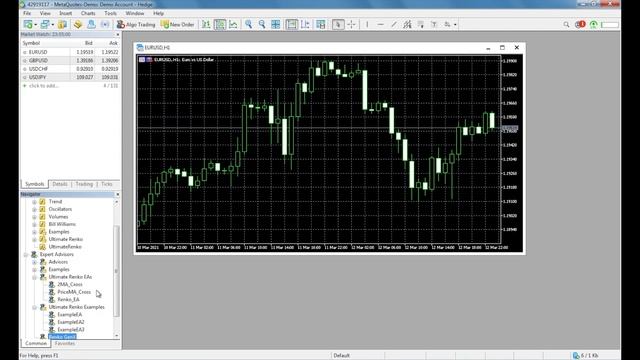Click 'click to add...' symbol field
The height and width of the screenshot is (360, 640).
point(44,86)
